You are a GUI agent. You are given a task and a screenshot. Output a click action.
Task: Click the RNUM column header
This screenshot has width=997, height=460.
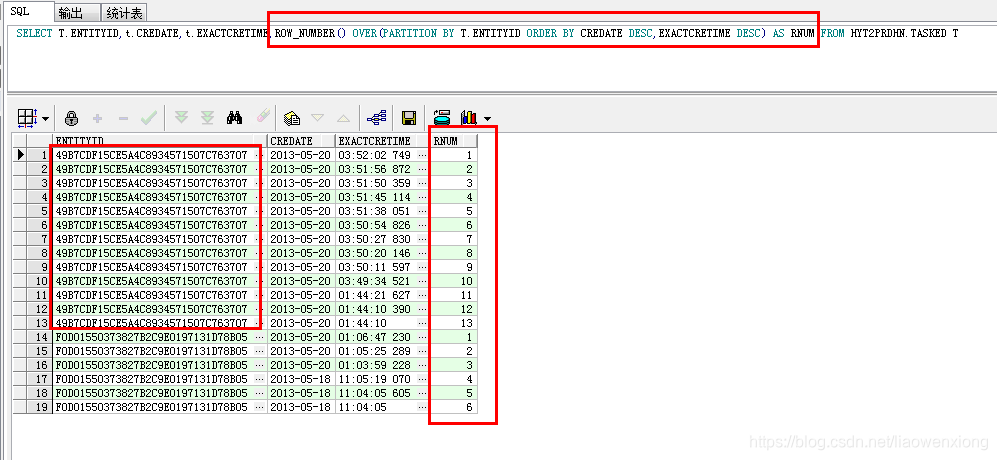pyautogui.click(x=454, y=141)
